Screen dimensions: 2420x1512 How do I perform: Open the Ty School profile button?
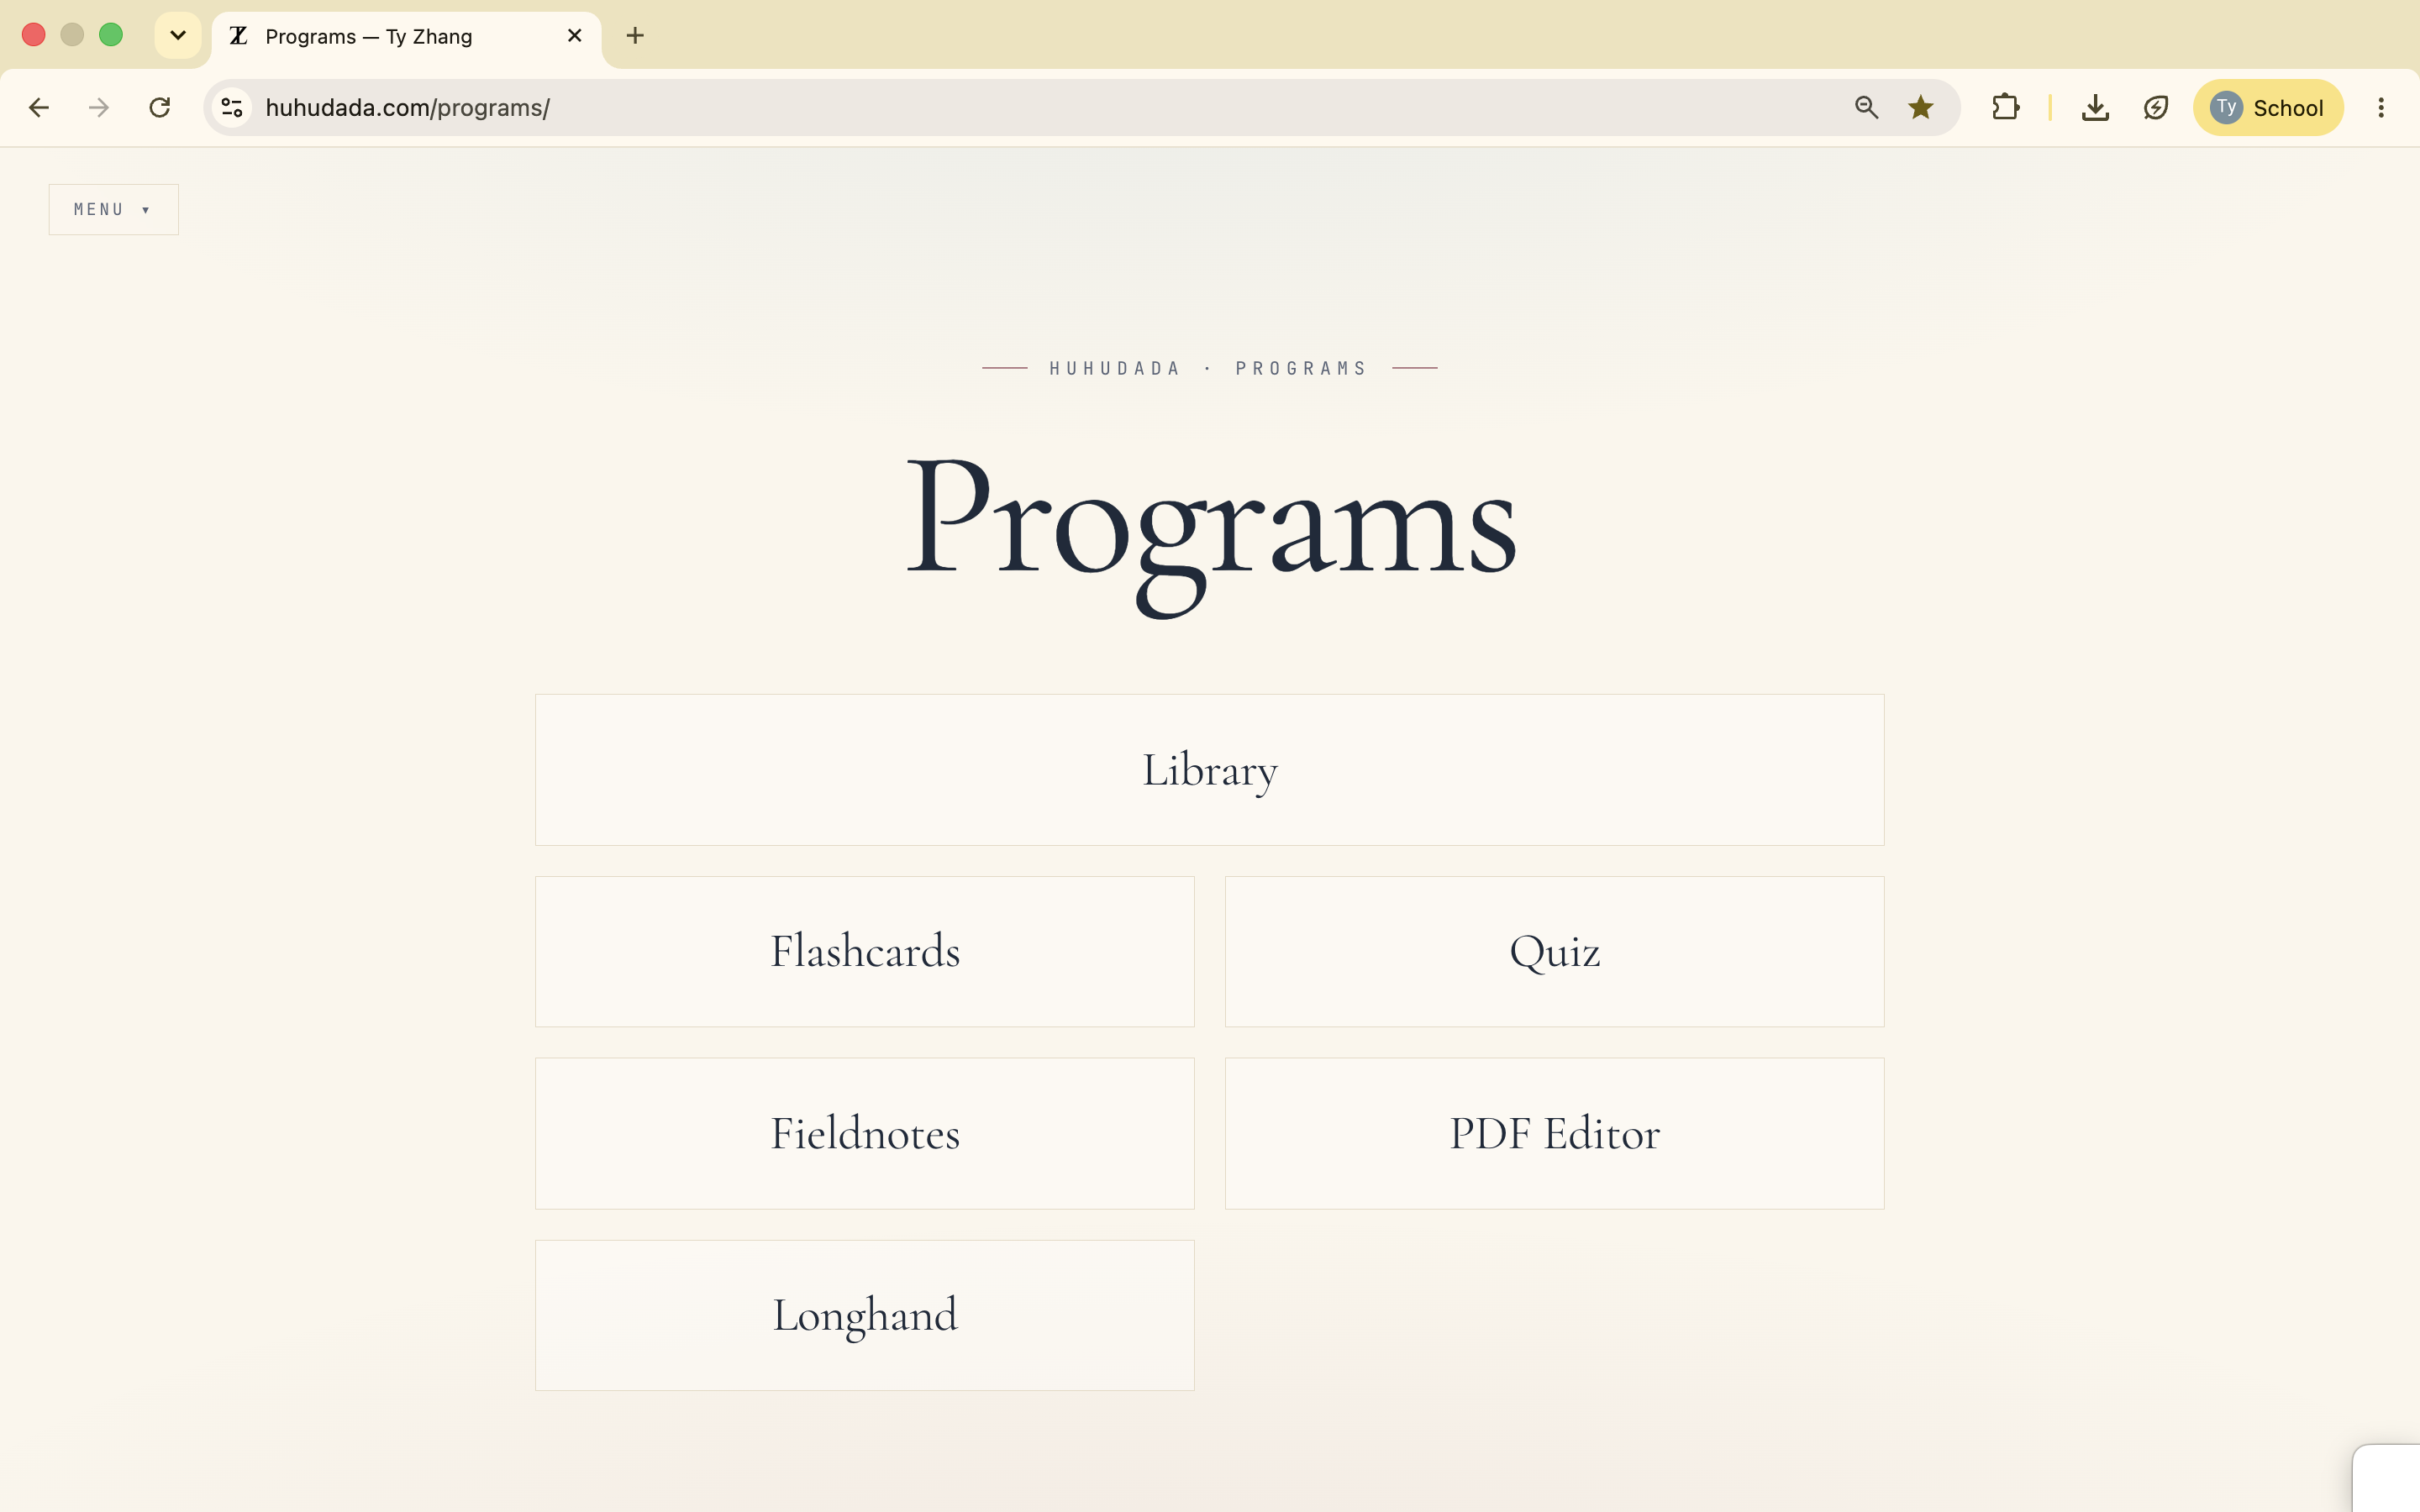tap(2268, 108)
